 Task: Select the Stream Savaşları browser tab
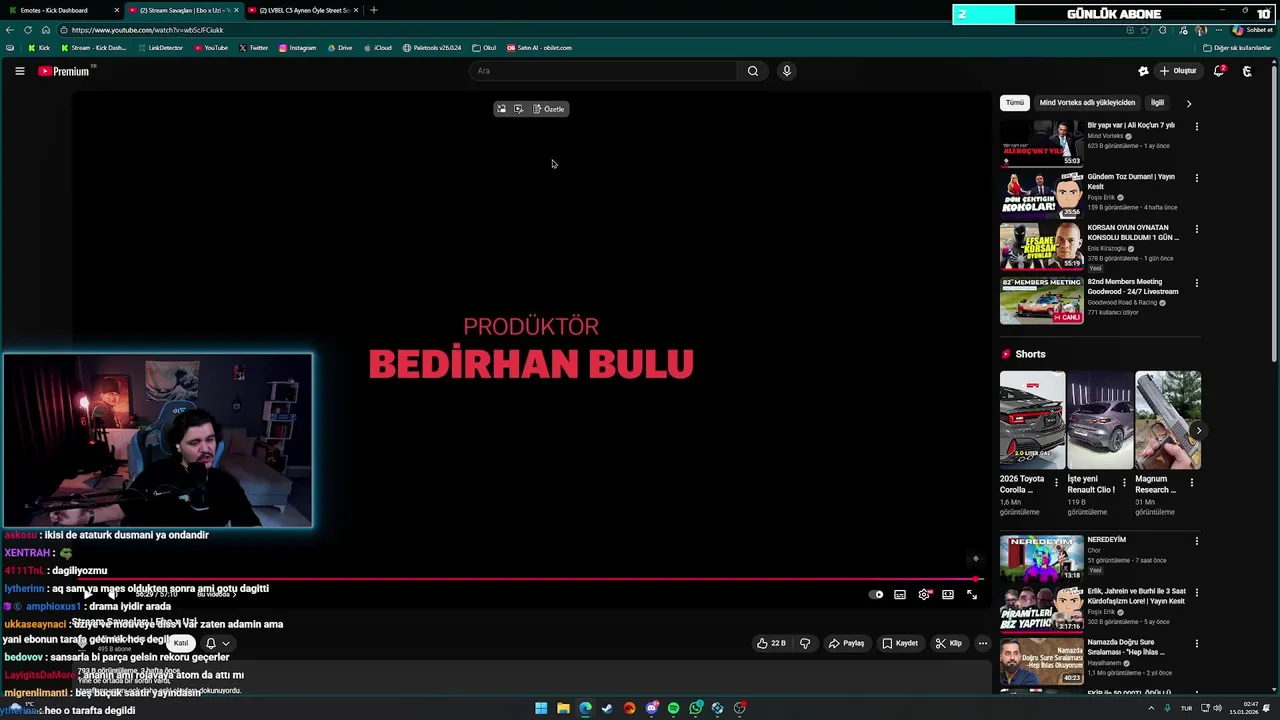pos(184,10)
